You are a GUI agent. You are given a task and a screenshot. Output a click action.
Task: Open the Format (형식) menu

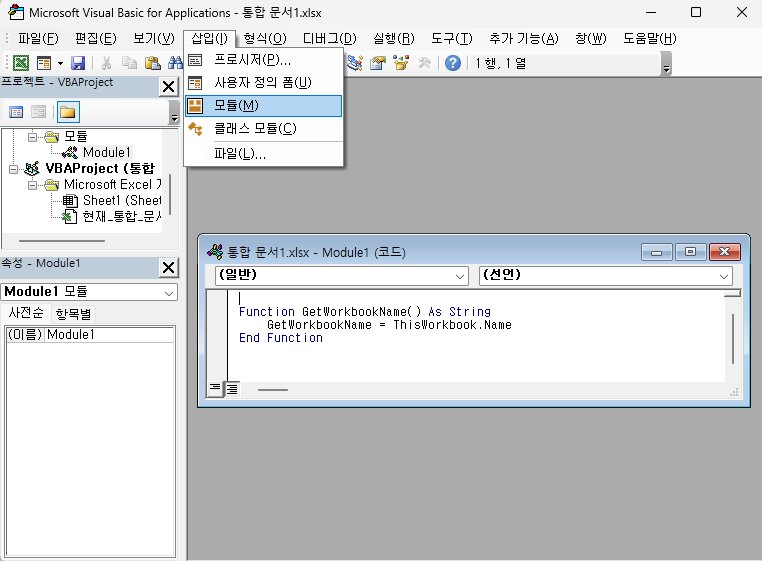click(x=265, y=38)
